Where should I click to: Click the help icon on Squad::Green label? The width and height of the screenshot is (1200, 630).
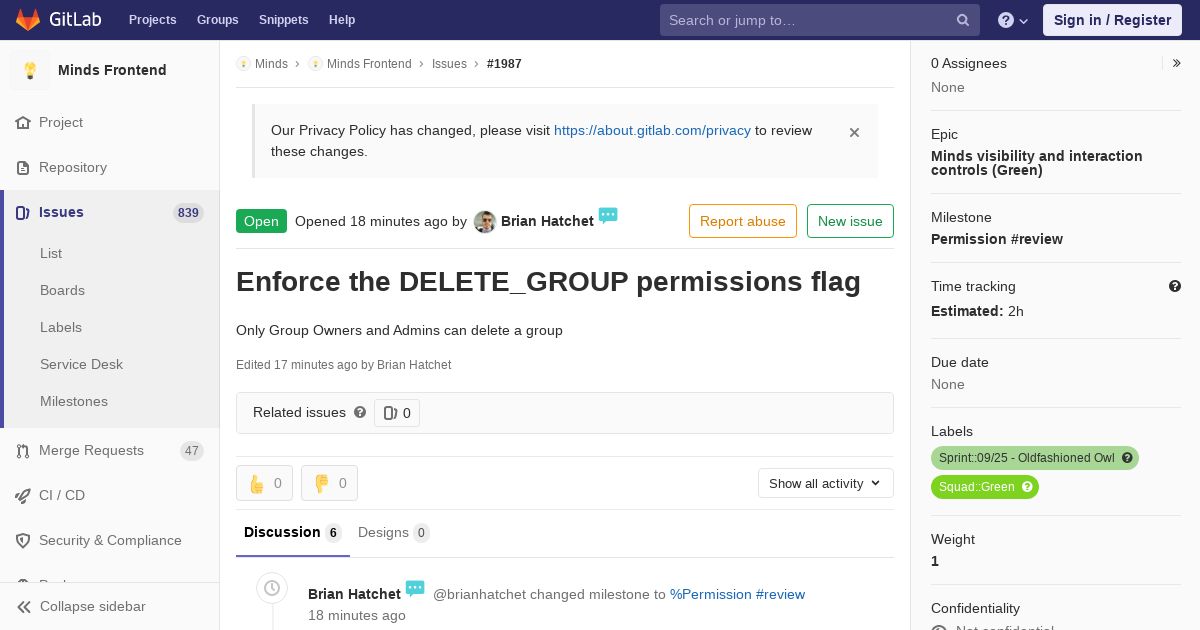(1027, 487)
